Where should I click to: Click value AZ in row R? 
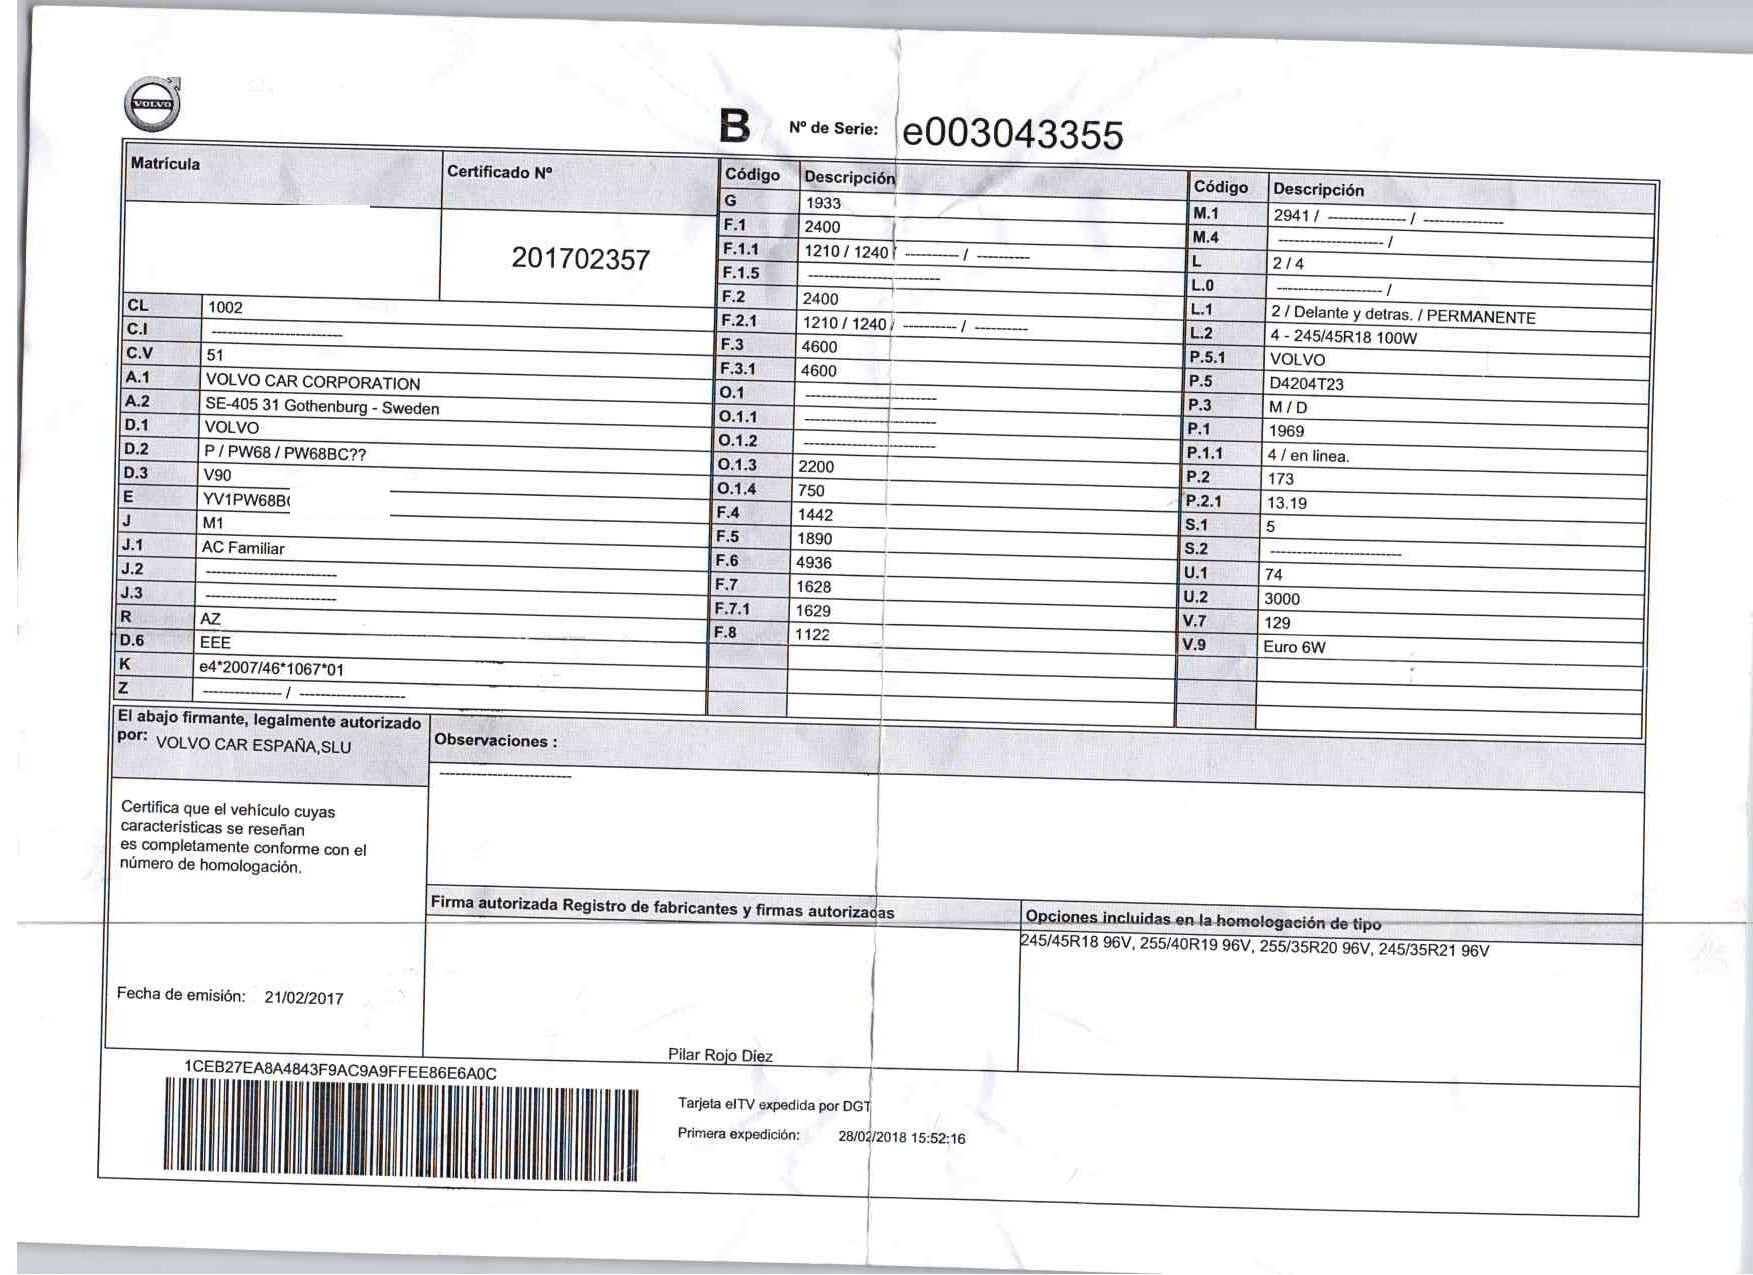(210, 619)
